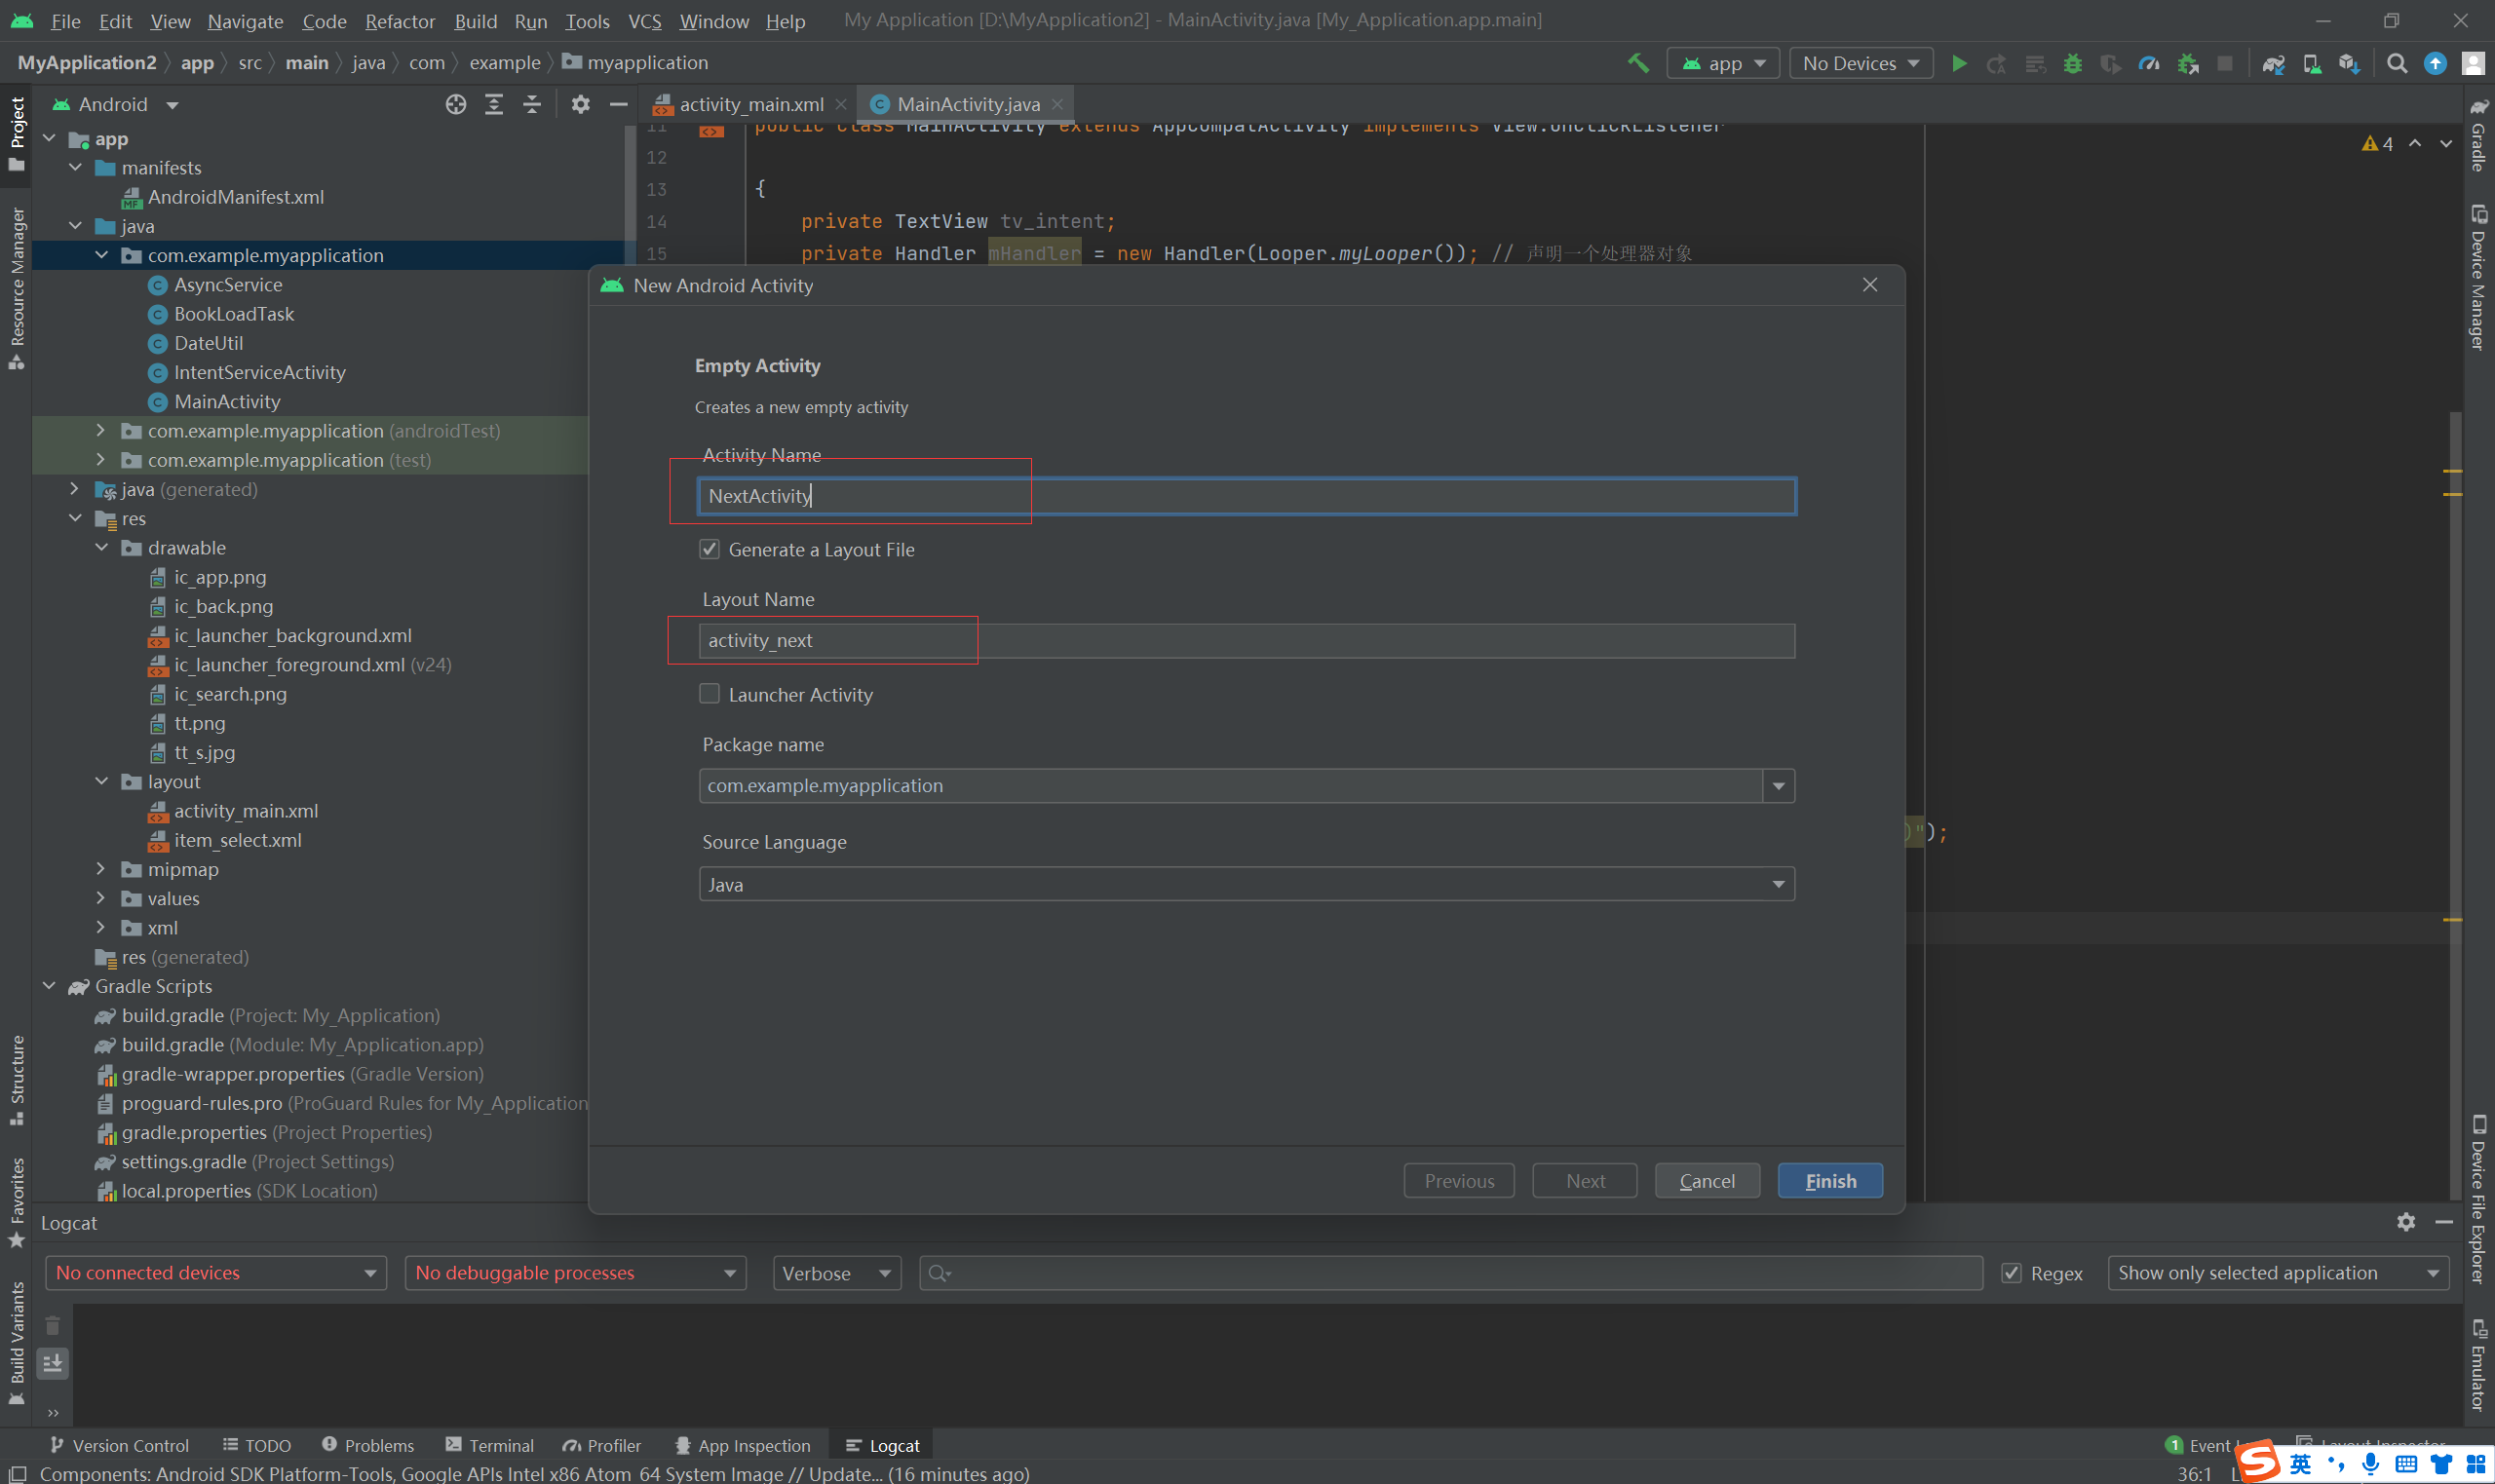Click the Layout Name input field

(x=1246, y=641)
